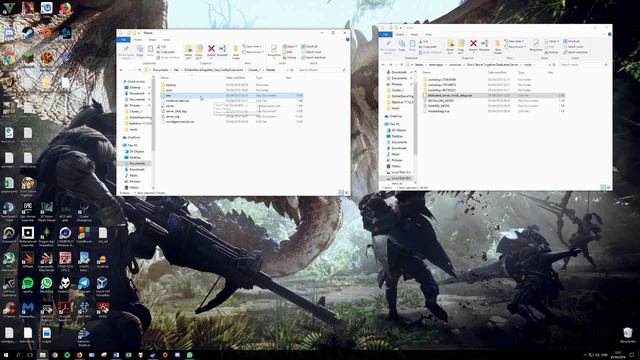Image resolution: width=640 pixels, height=360 pixels.
Task: Open Spotify from the desktop shortcut
Action: (x=27, y=284)
